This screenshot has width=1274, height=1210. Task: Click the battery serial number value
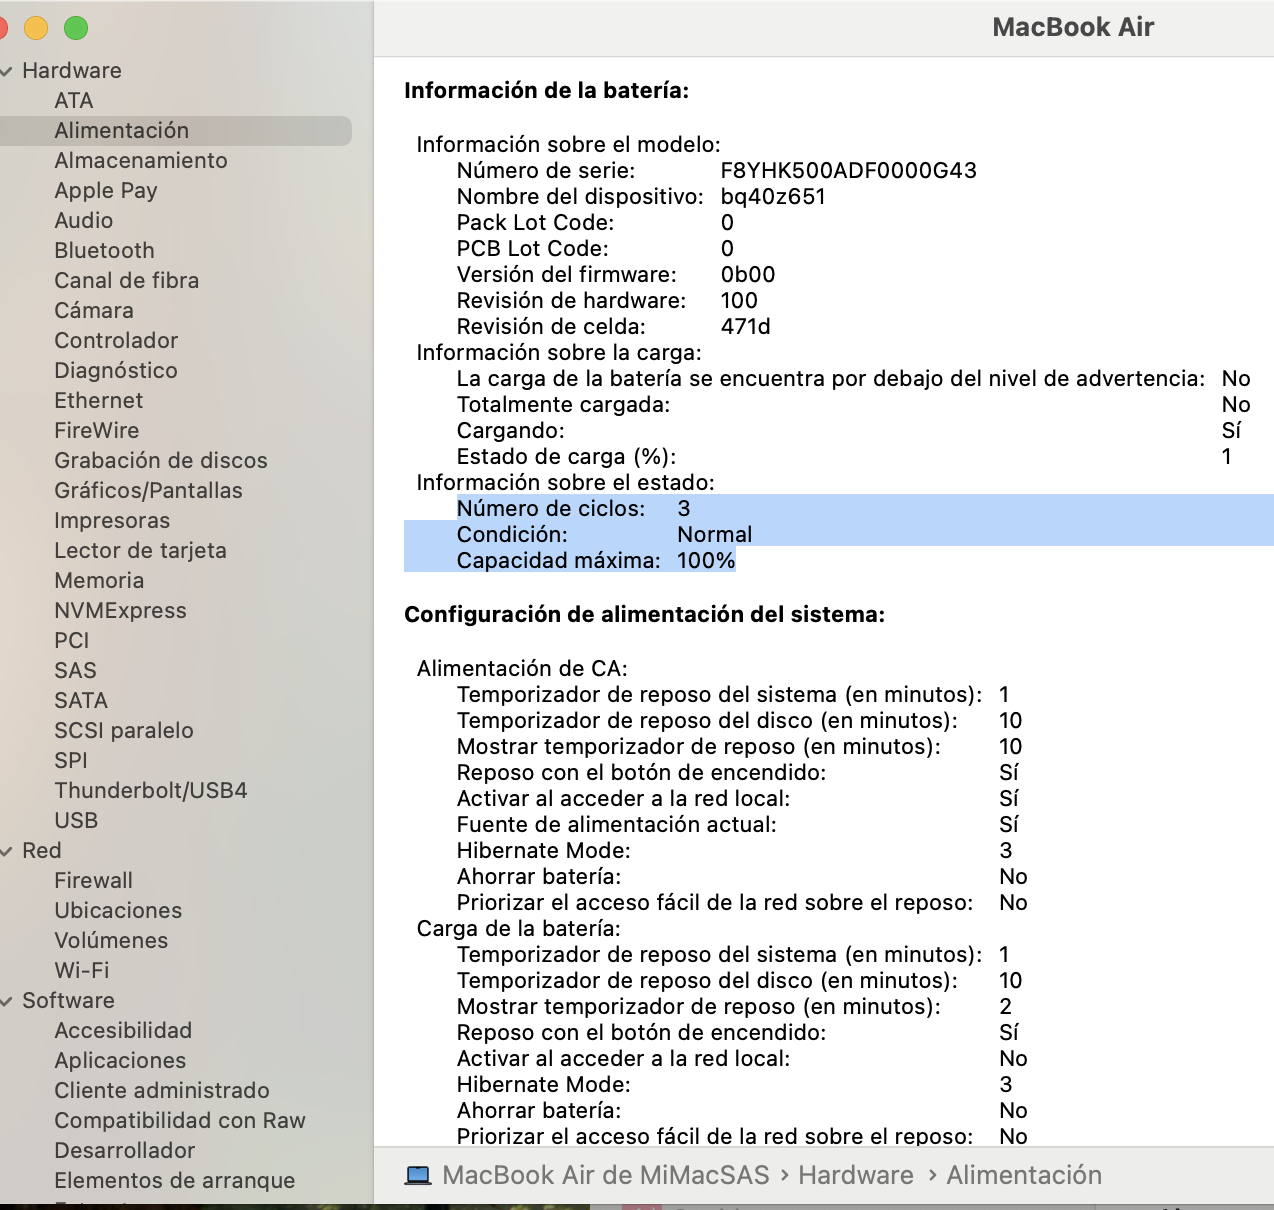(x=848, y=170)
